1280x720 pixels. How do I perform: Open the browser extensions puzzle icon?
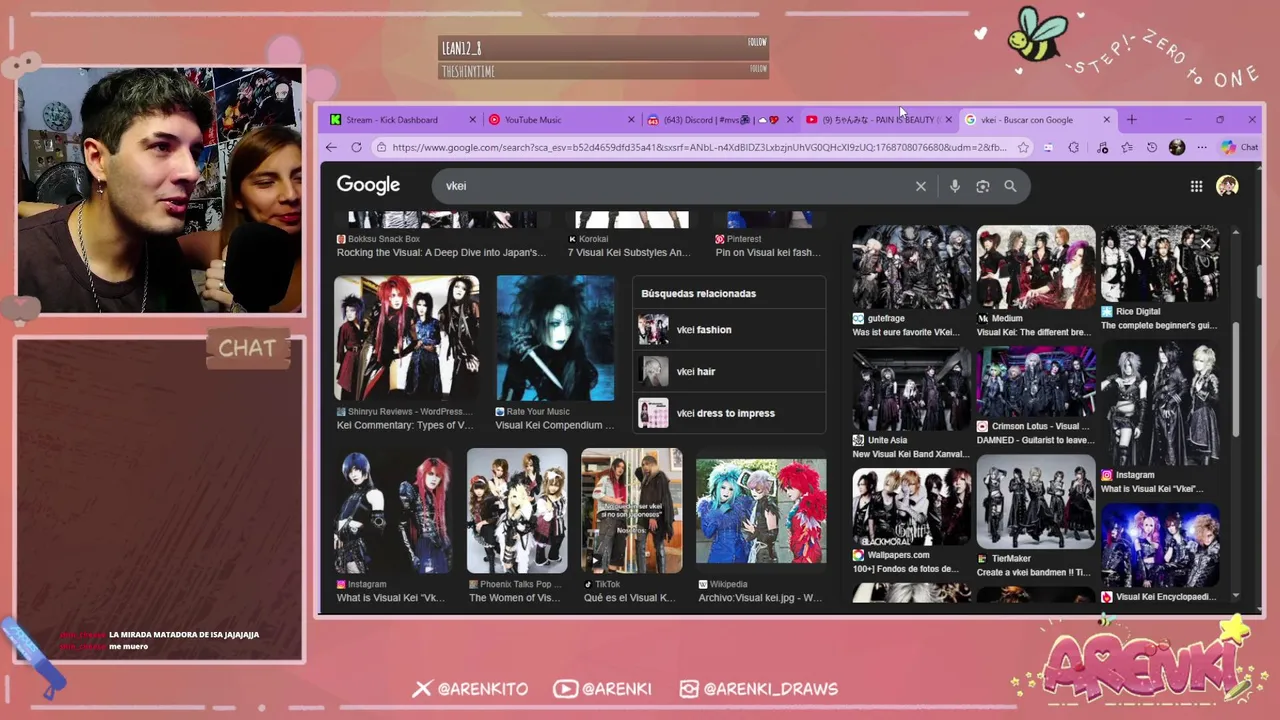tap(1074, 147)
